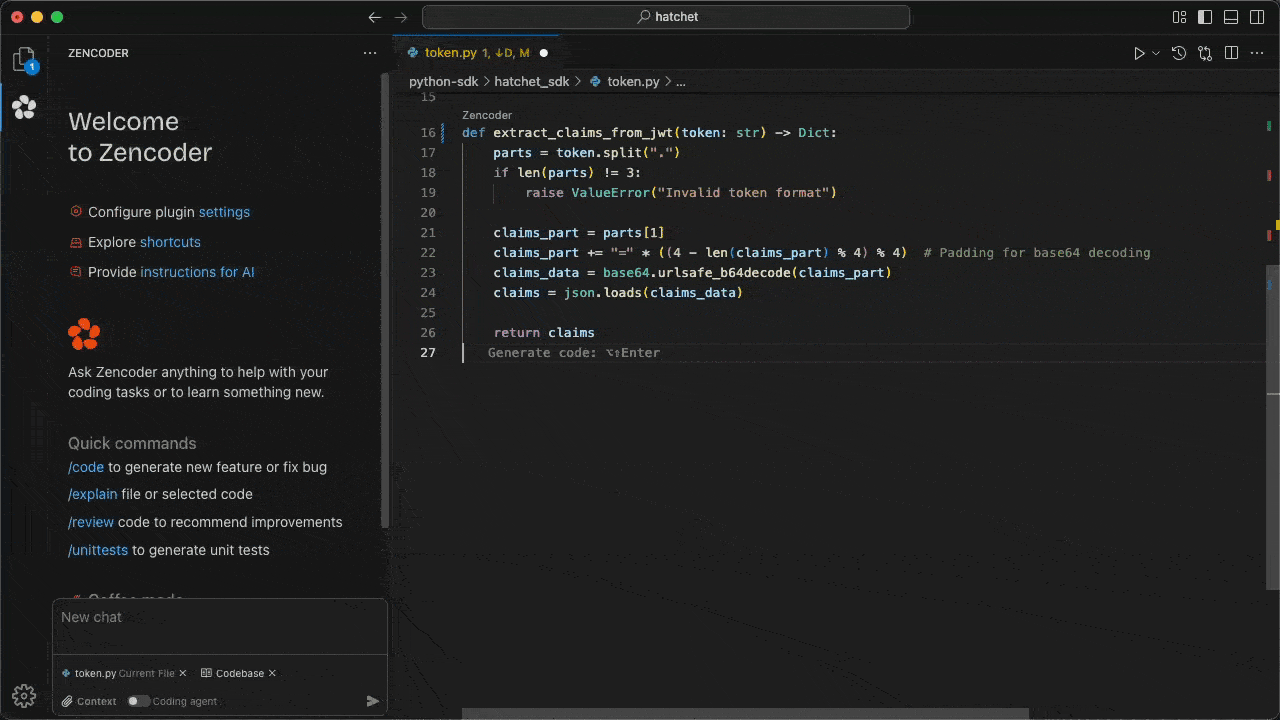Click line number 27 in gutter

click(428, 353)
